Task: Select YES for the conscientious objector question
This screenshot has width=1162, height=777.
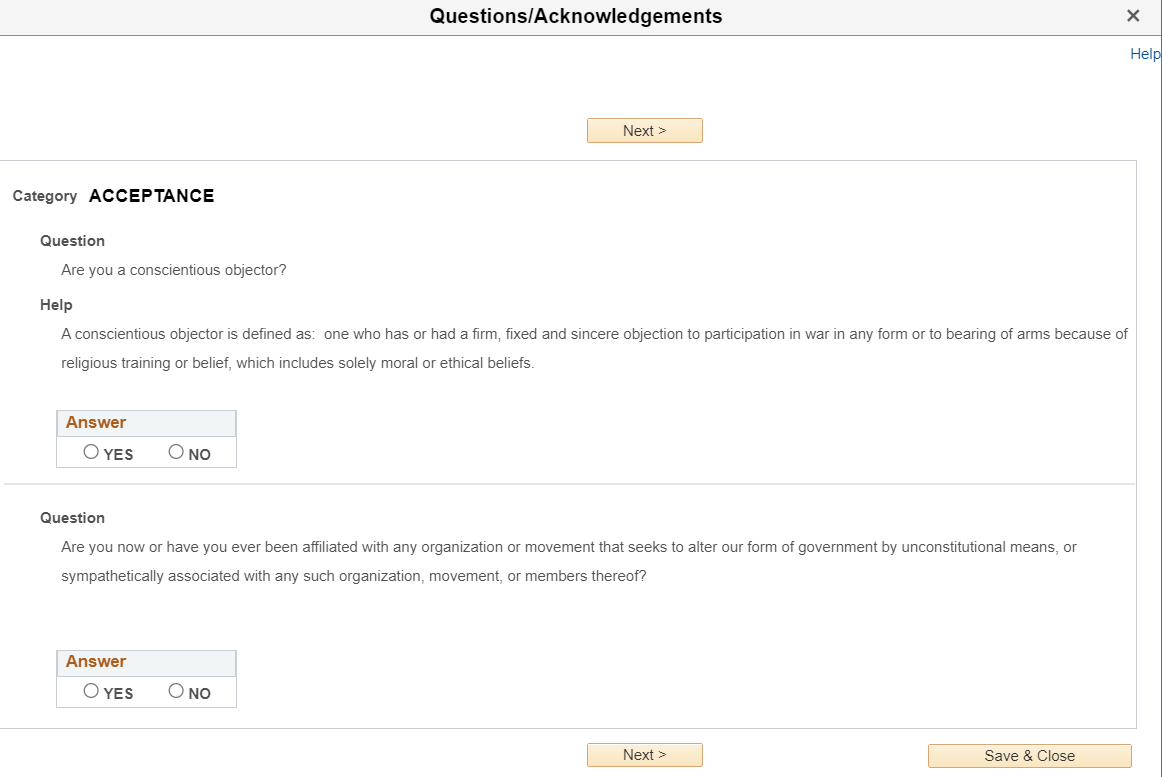Action: (92, 452)
